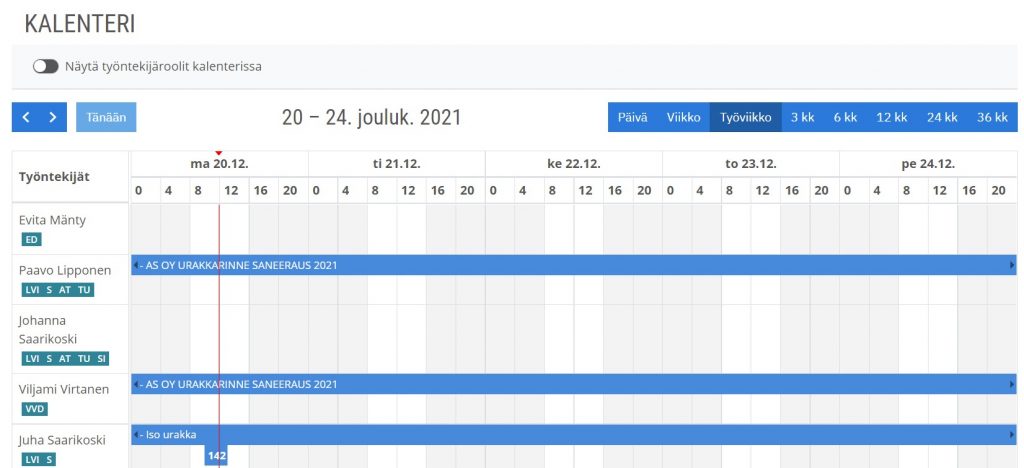Jump to Tänään
The image size is (1024, 468).
pyautogui.click(x=106, y=117)
